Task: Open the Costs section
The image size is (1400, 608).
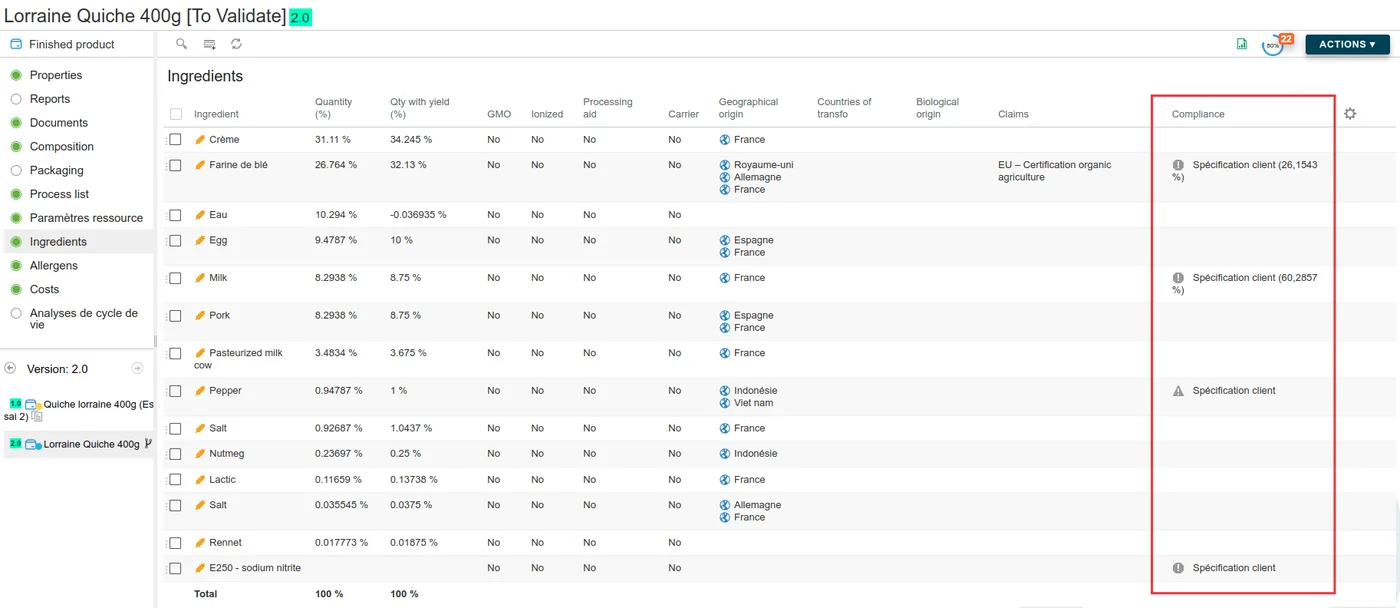Action: pyautogui.click(x=45, y=290)
